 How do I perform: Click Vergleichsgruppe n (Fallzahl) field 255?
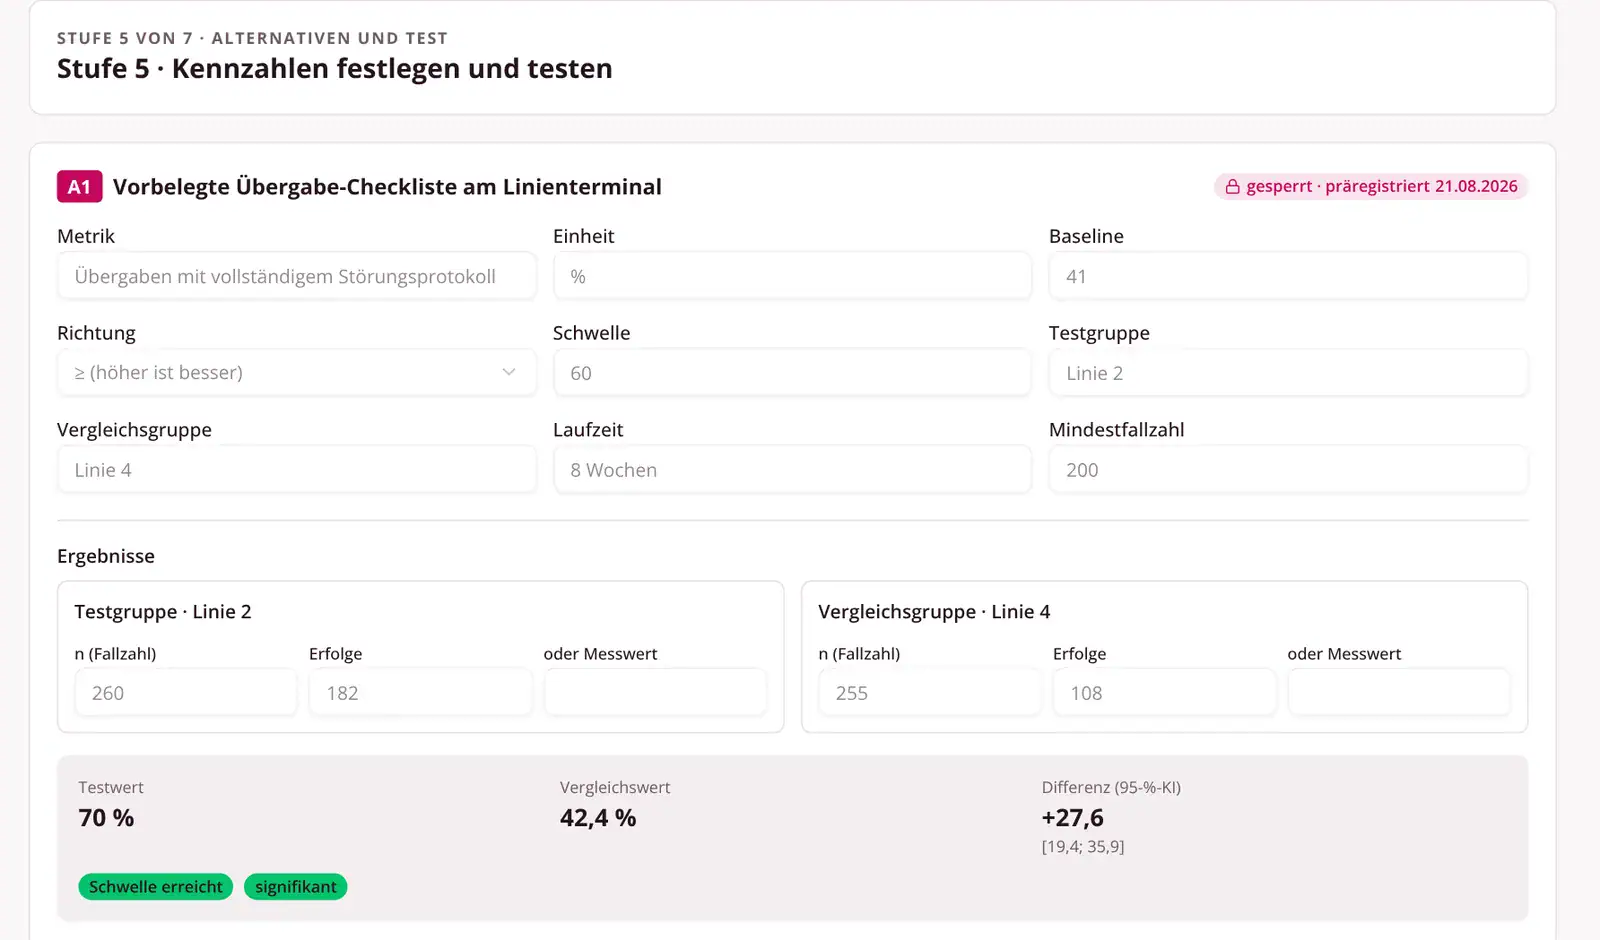(930, 693)
